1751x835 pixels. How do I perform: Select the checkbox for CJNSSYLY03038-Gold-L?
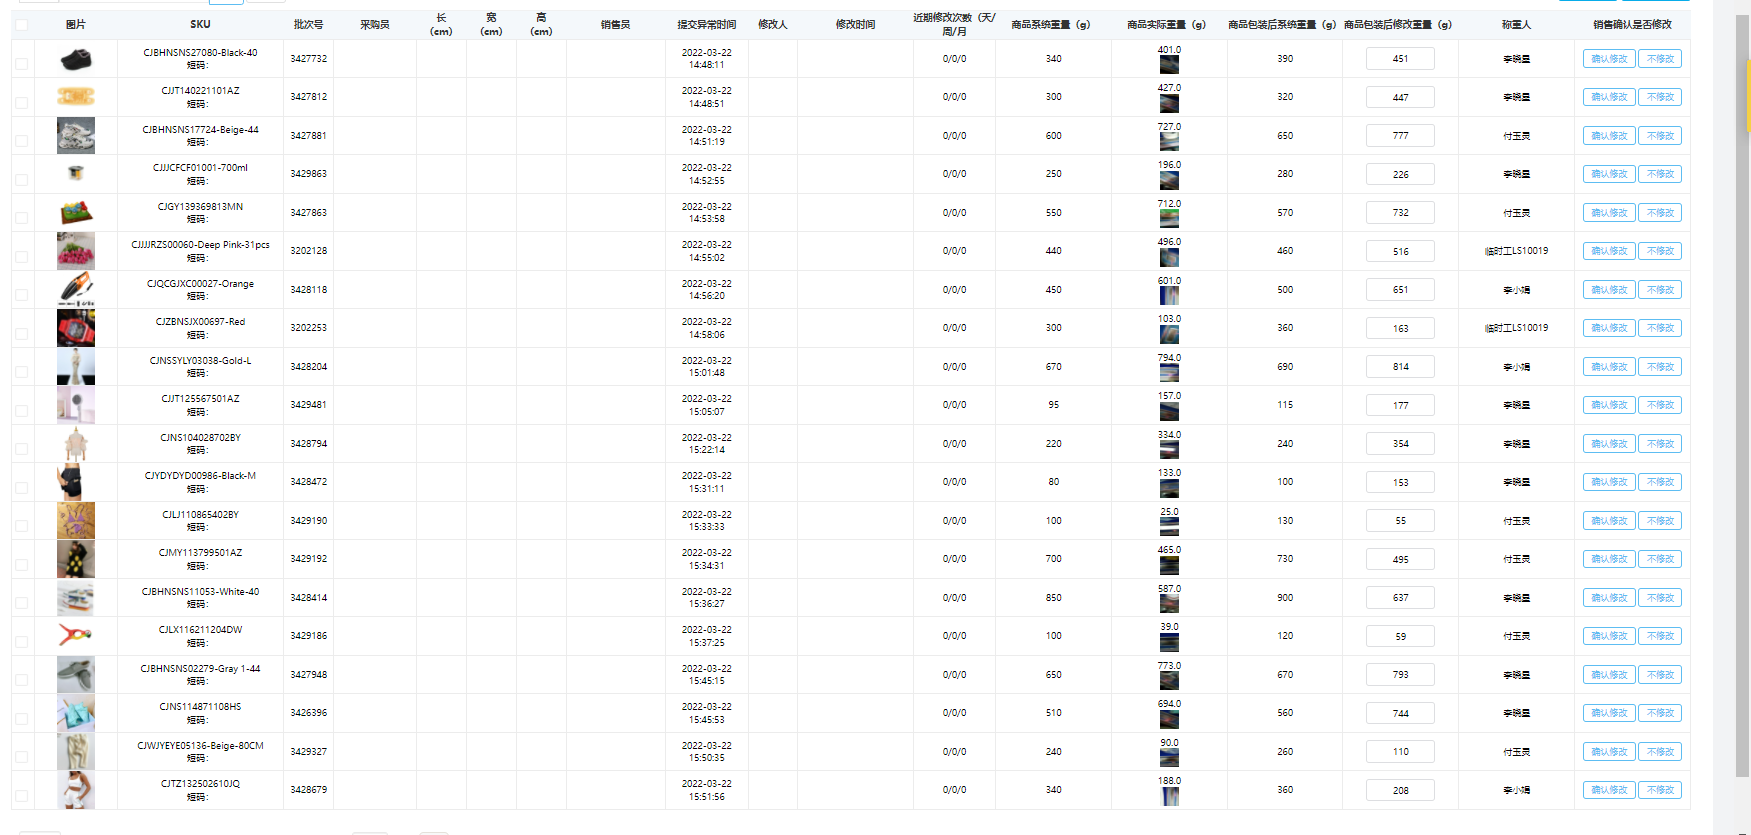pos(21,372)
